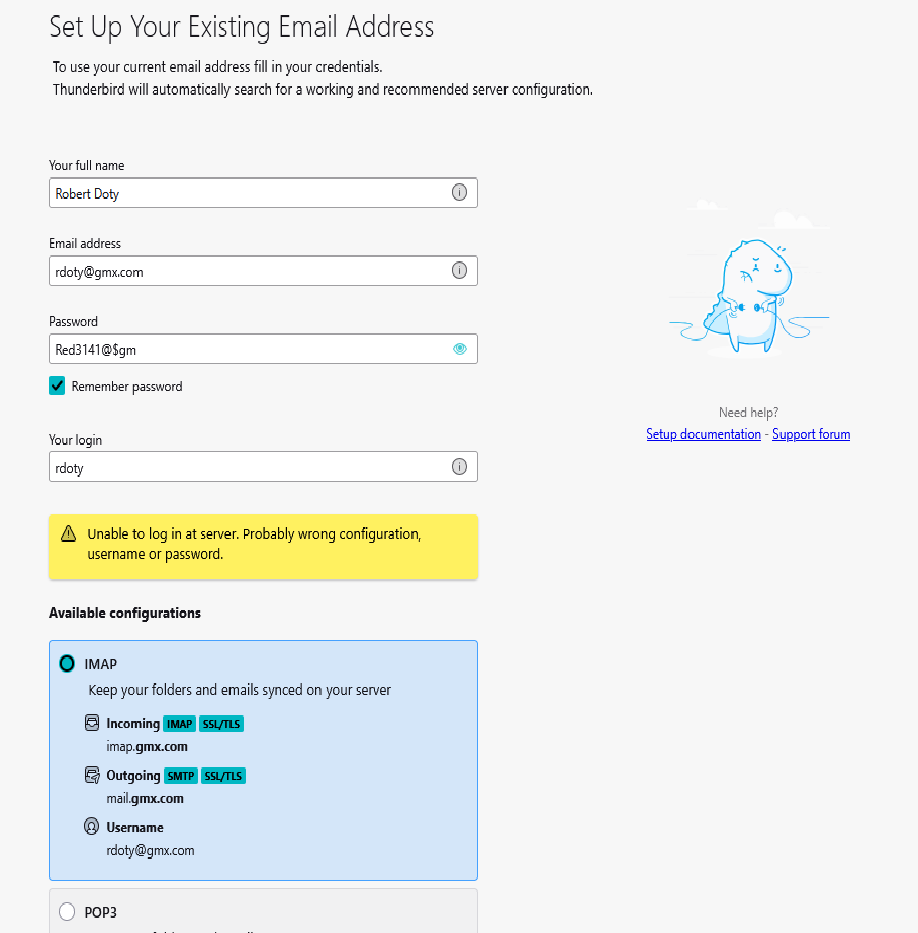
Task: Toggle password visibility eye icon
Action: pyautogui.click(x=459, y=349)
